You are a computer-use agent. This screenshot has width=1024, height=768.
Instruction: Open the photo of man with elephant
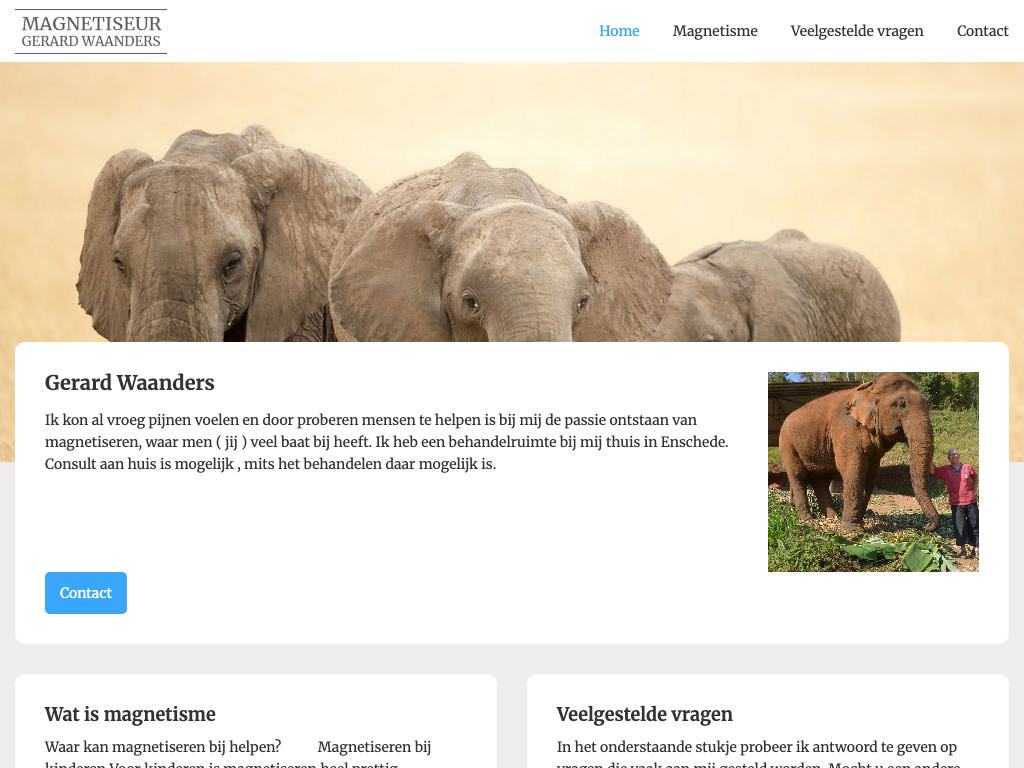pyautogui.click(x=873, y=472)
